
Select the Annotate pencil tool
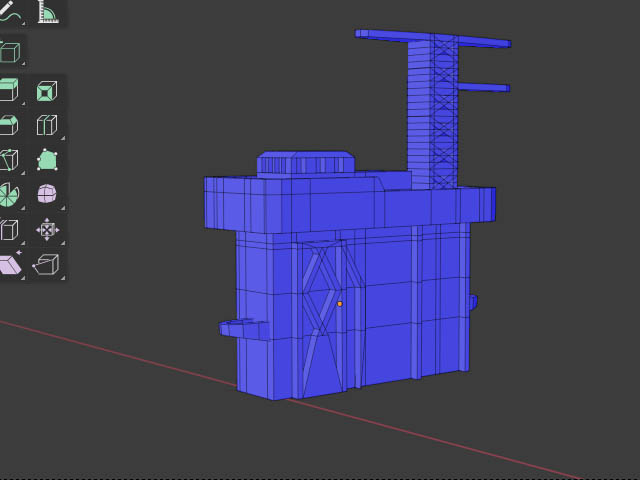point(9,11)
